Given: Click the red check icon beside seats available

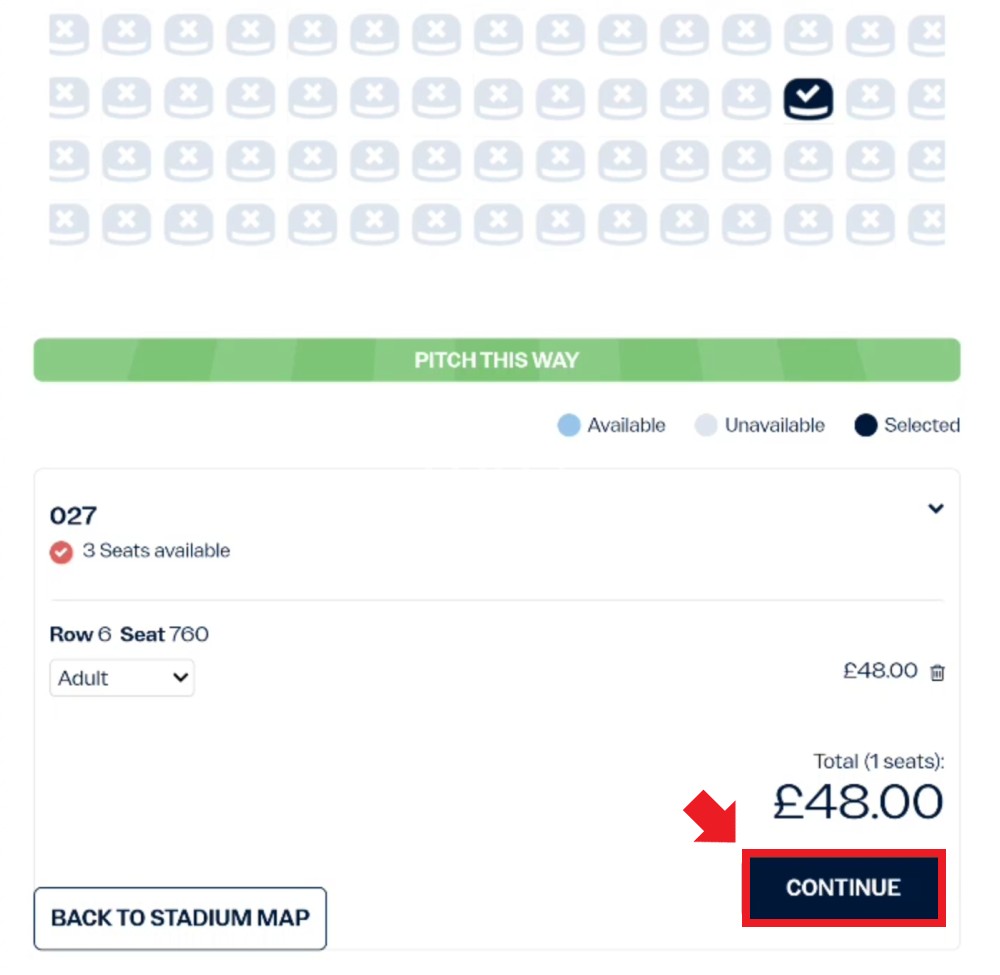Looking at the screenshot, I should pos(61,552).
